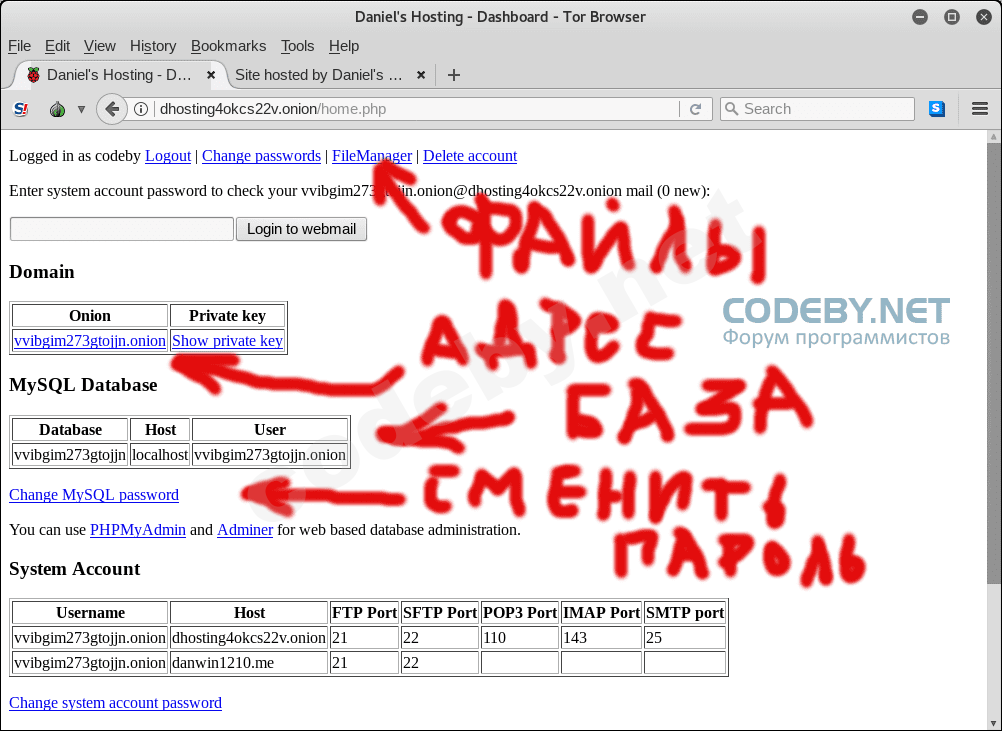Open the hamburger menu
The width and height of the screenshot is (1002, 731).
pyautogui.click(x=980, y=109)
